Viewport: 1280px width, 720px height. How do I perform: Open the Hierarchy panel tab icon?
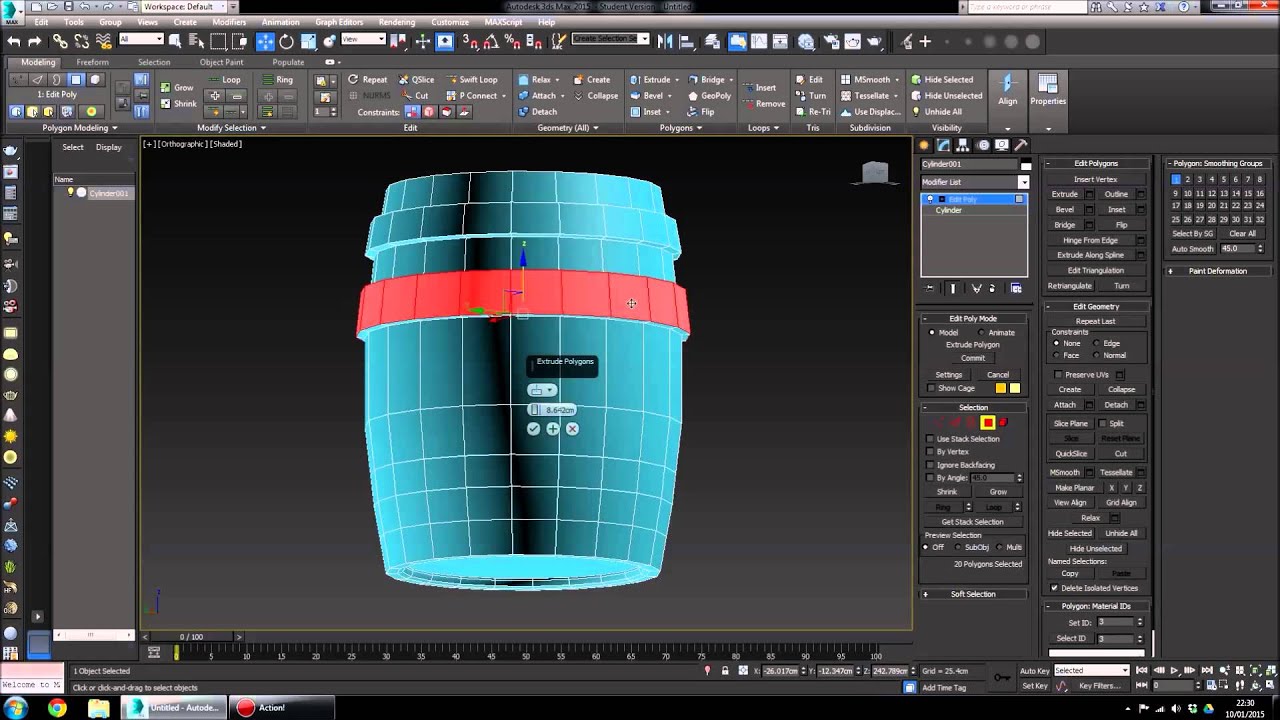963,145
